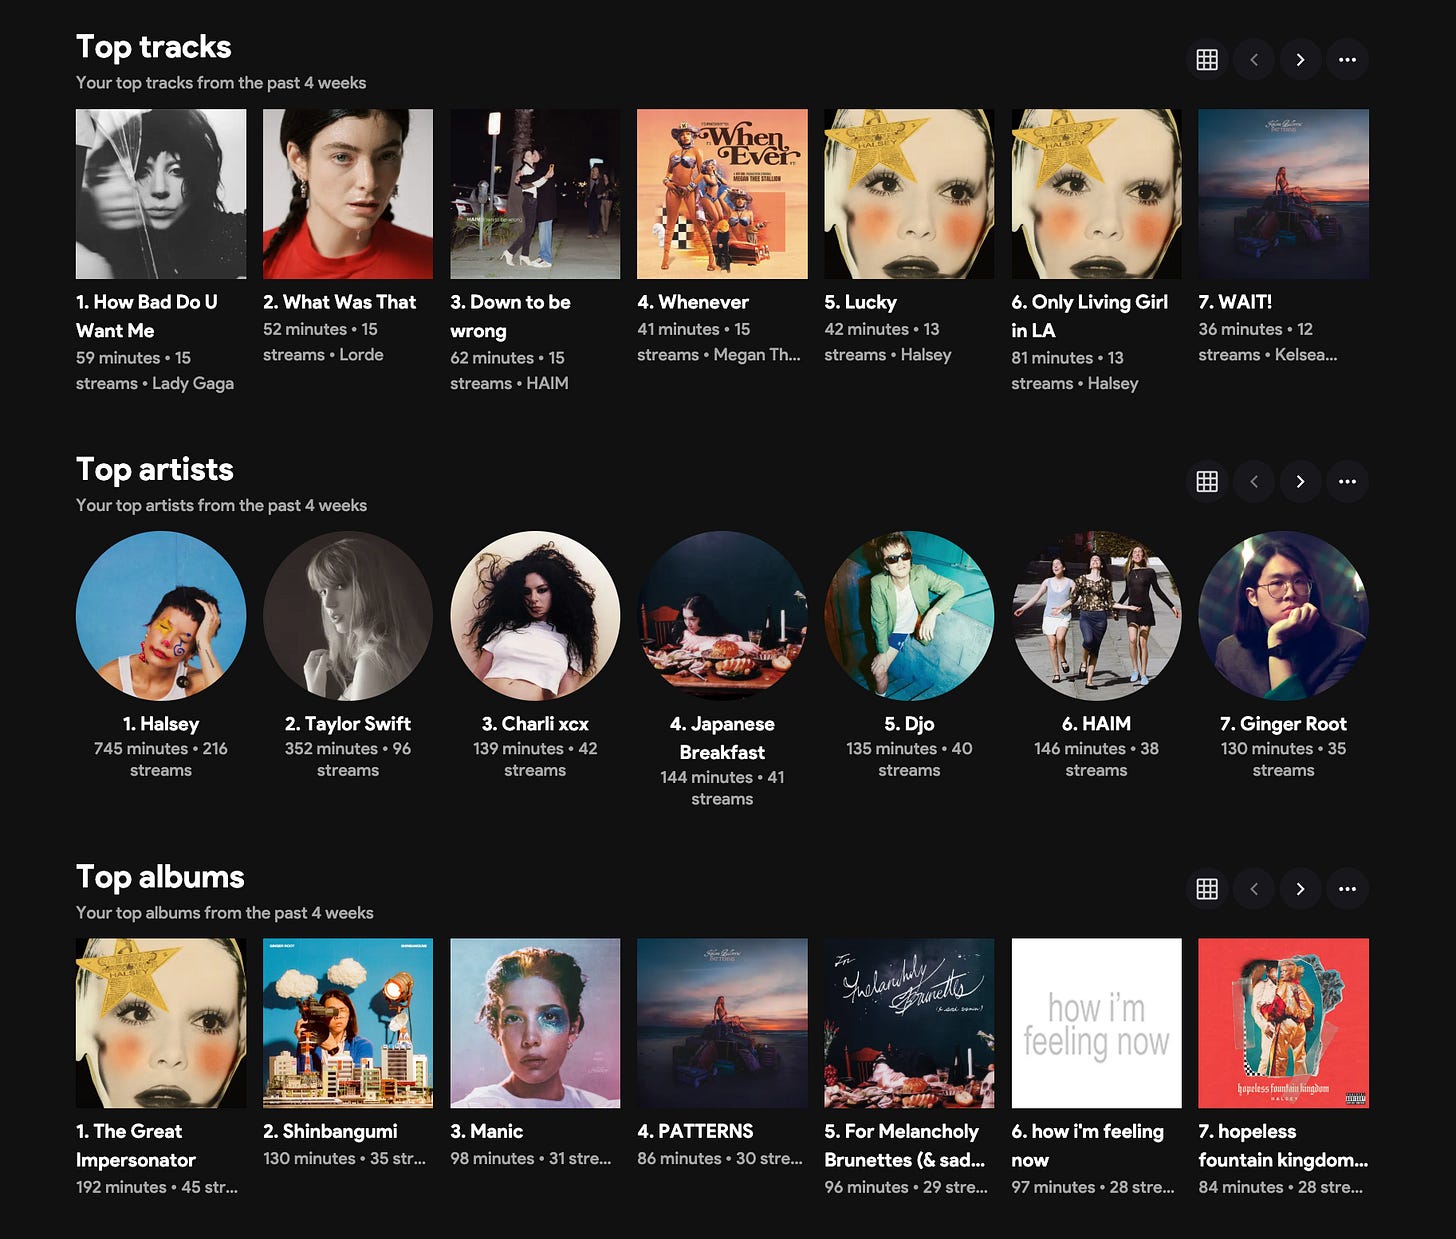Image resolution: width=1456 pixels, height=1239 pixels.
Task: Open Japanese Breakfast artist photo
Action: [x=722, y=616]
